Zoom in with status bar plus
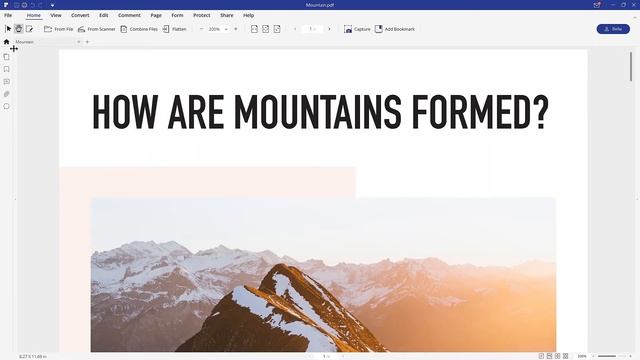640x360 pixels. [631, 356]
